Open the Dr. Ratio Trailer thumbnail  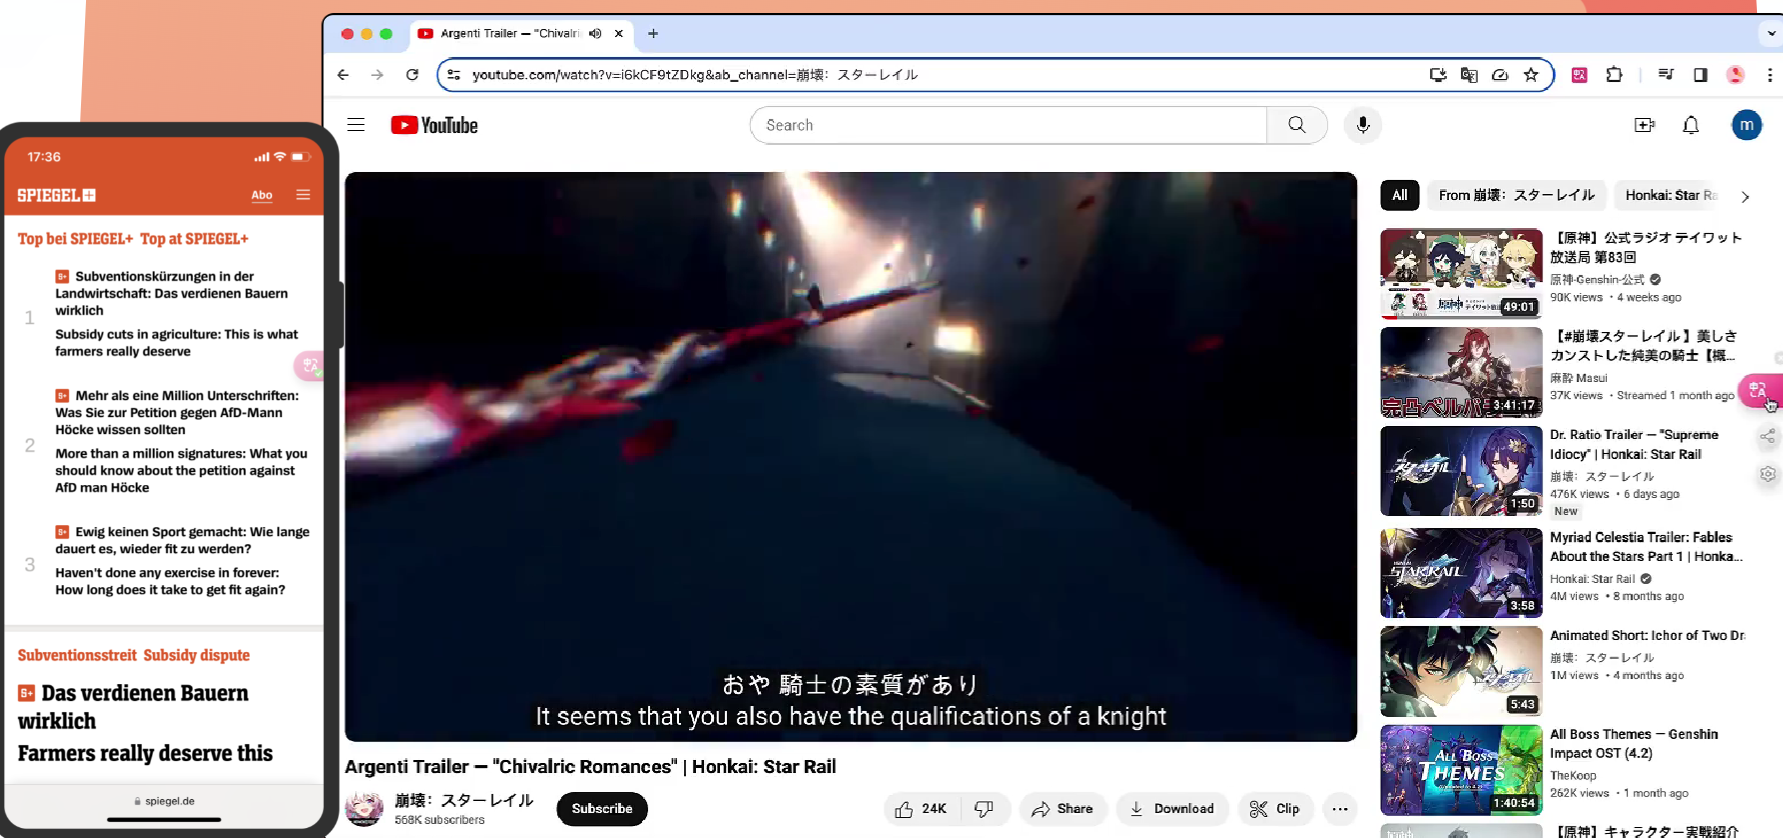pyautogui.click(x=1461, y=471)
